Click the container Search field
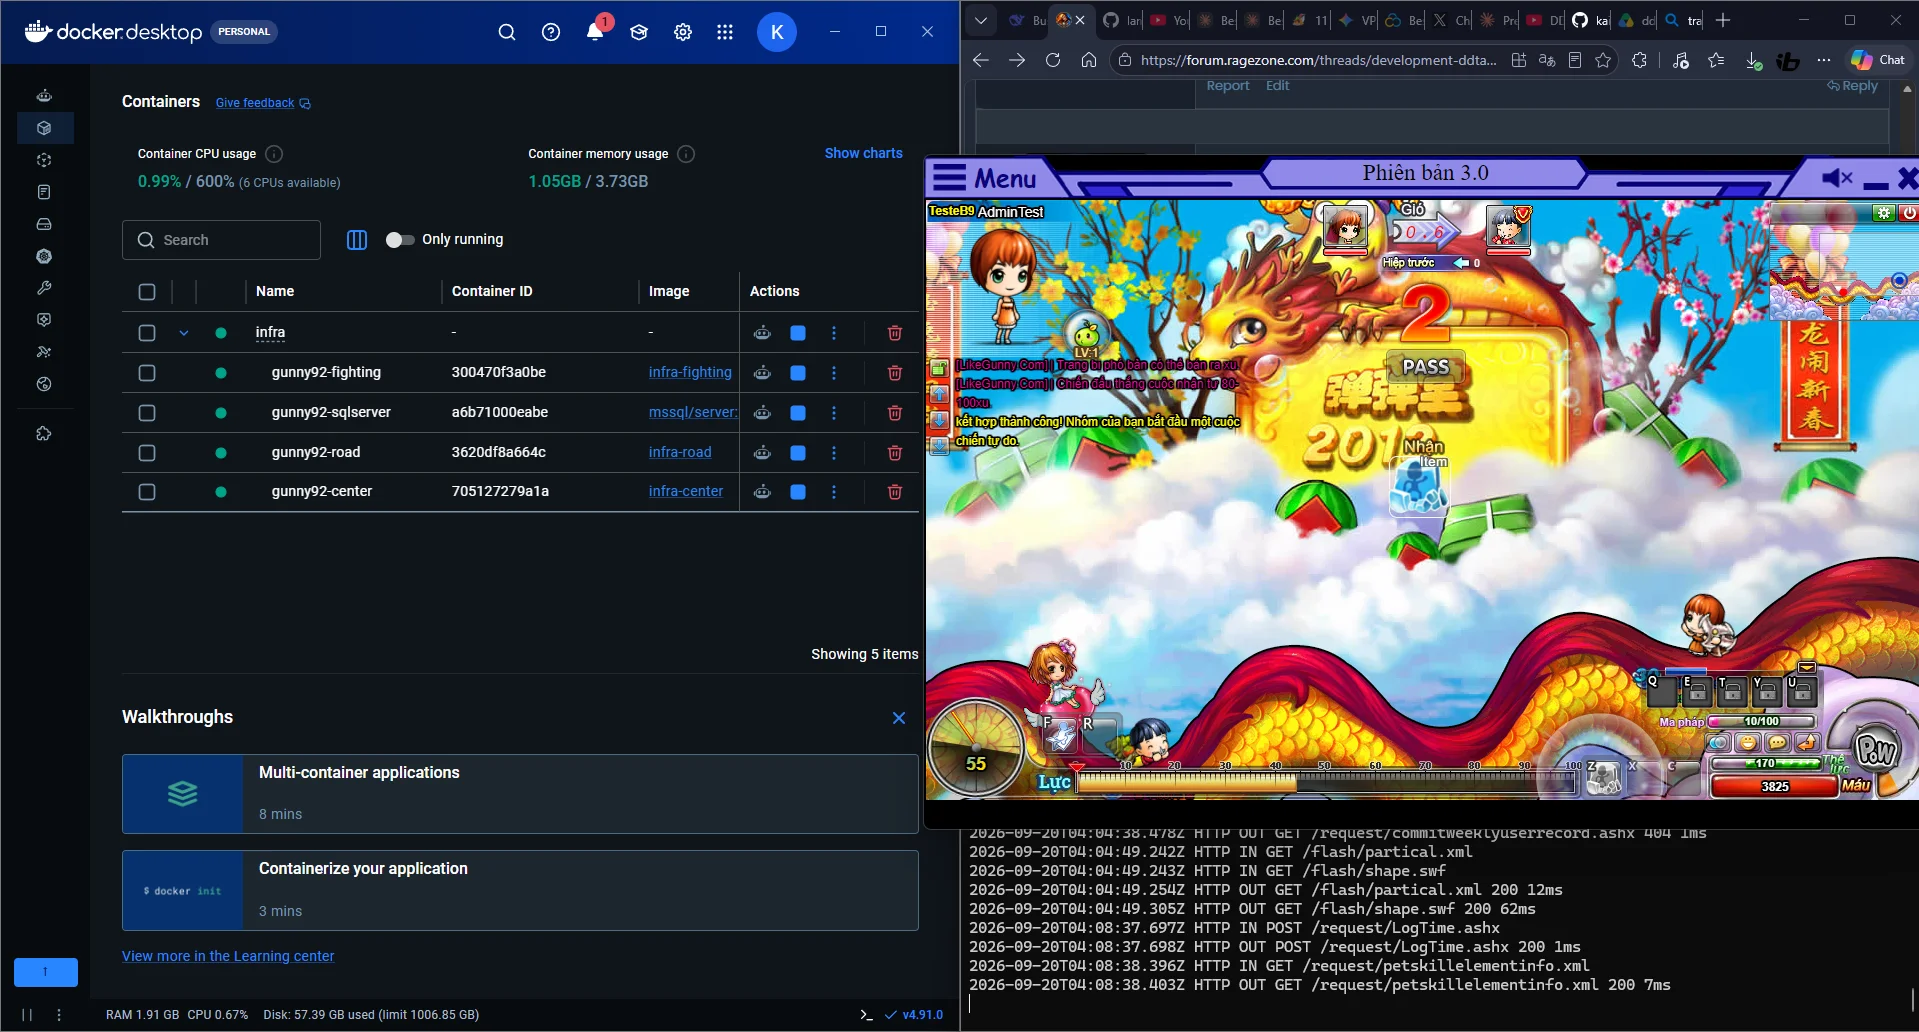 coord(221,240)
